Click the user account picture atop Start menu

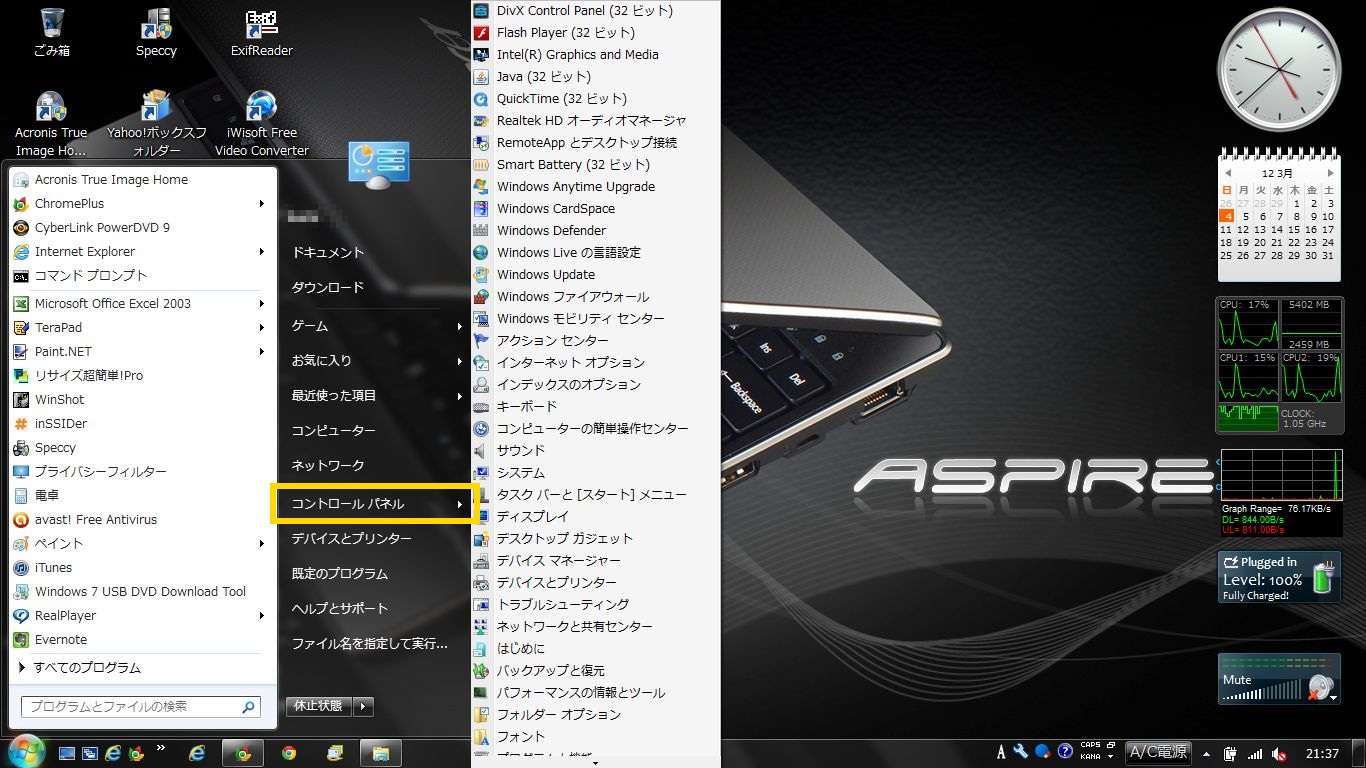(x=378, y=166)
